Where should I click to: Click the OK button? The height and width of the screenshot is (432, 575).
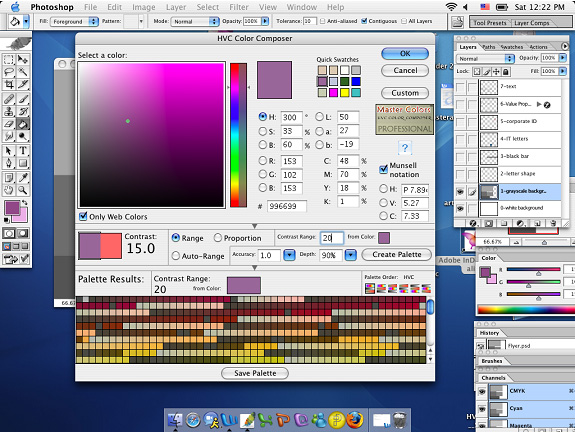tap(405, 54)
